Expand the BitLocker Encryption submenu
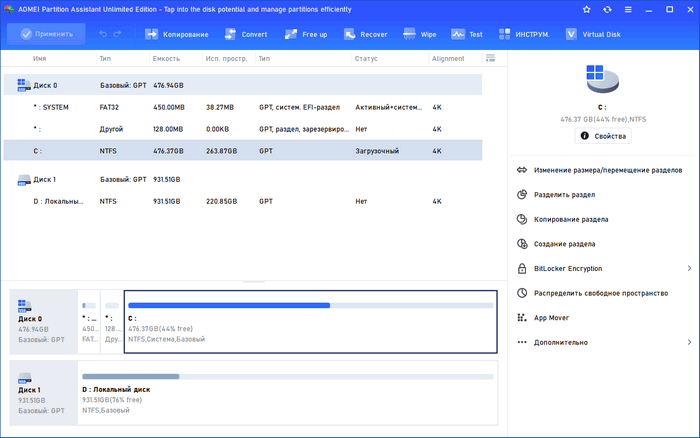The width and height of the screenshot is (700, 438). pos(689,268)
